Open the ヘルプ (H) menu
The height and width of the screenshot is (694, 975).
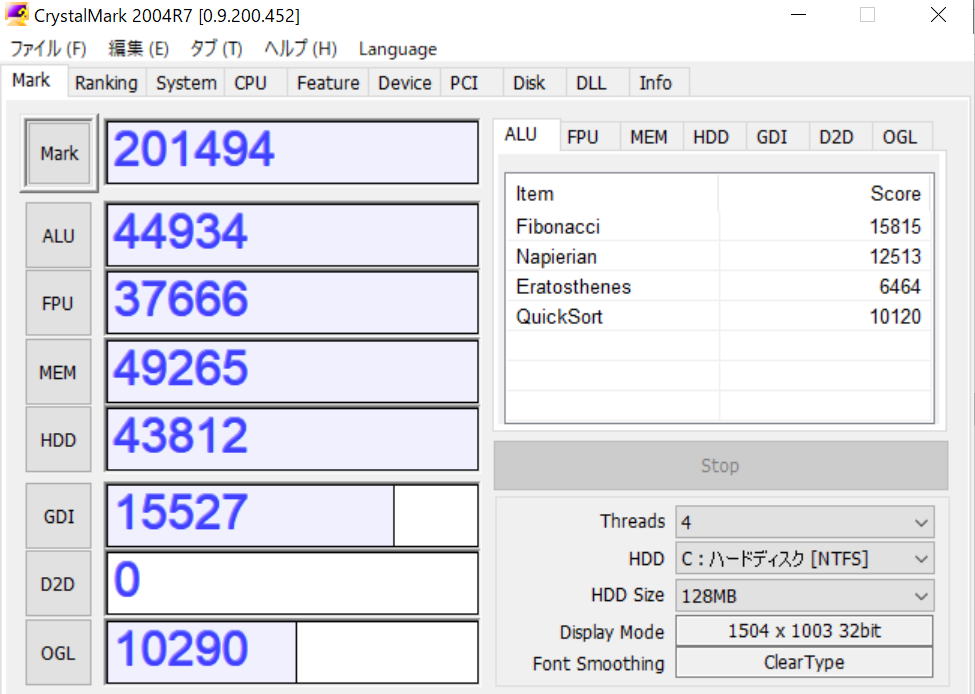(x=300, y=49)
